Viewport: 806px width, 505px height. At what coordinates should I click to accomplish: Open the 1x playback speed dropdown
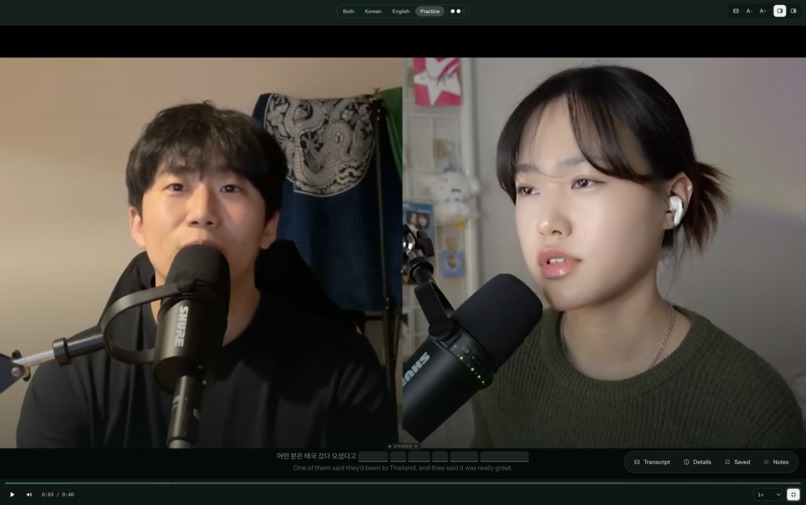click(x=768, y=495)
